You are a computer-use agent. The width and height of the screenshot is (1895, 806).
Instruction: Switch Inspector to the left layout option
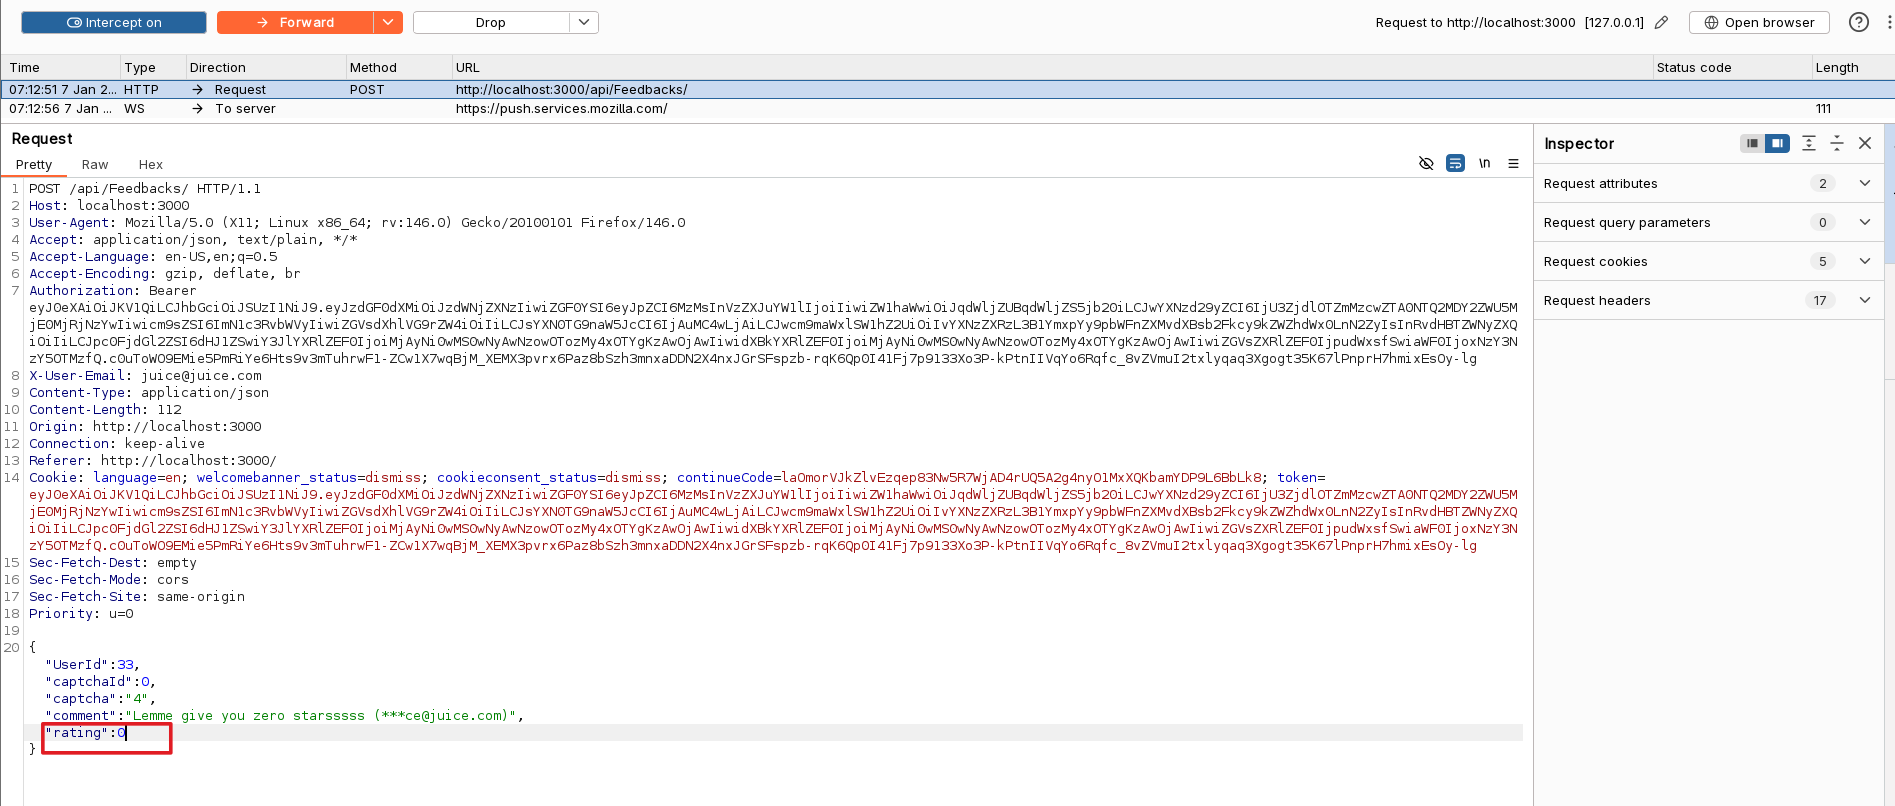1752,143
